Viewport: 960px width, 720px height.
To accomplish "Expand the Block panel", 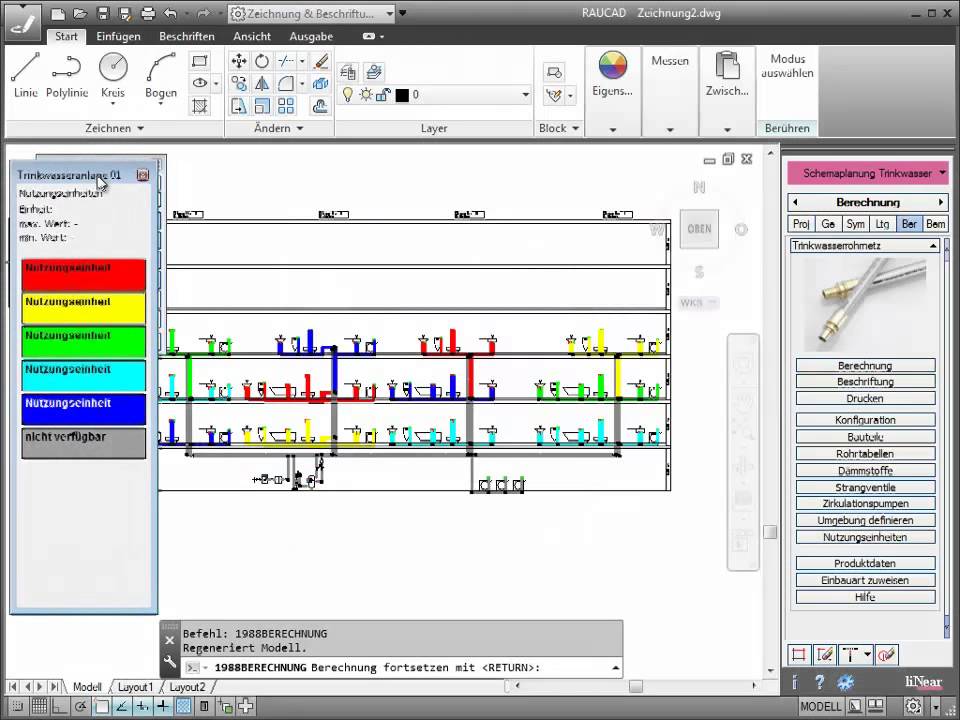I will point(558,128).
